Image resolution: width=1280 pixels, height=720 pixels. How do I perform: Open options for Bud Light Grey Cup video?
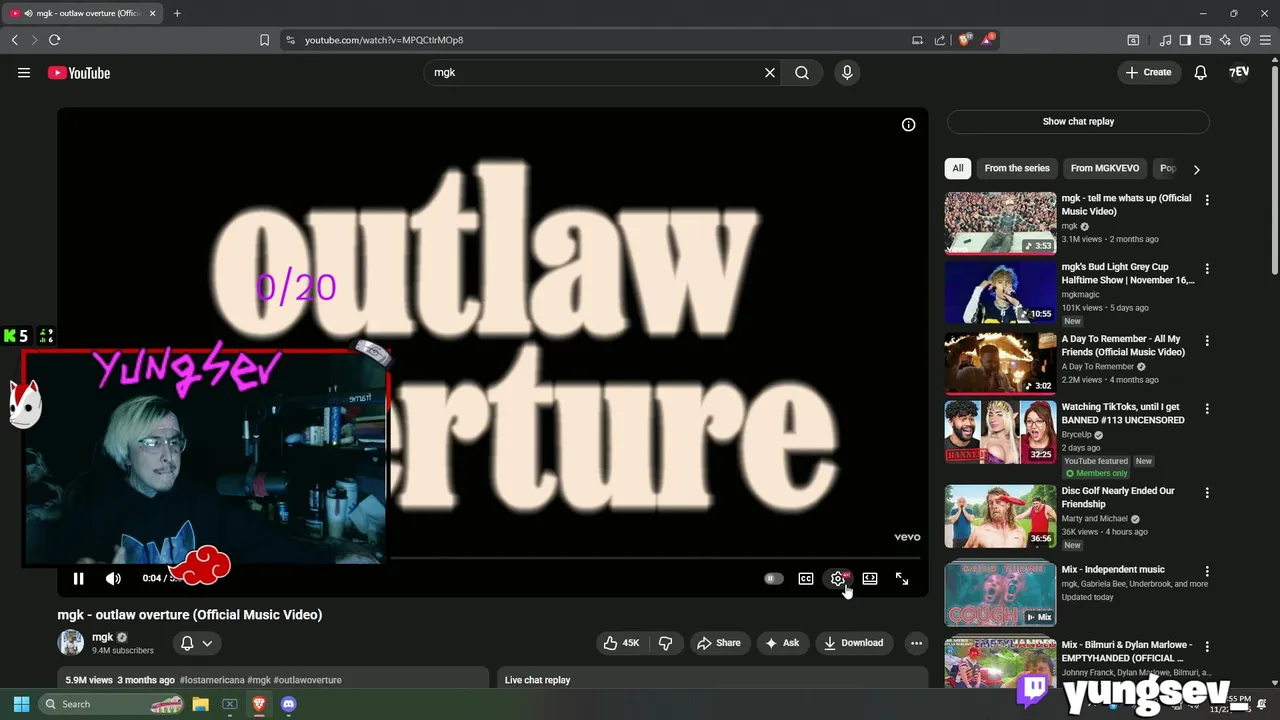click(x=1207, y=269)
